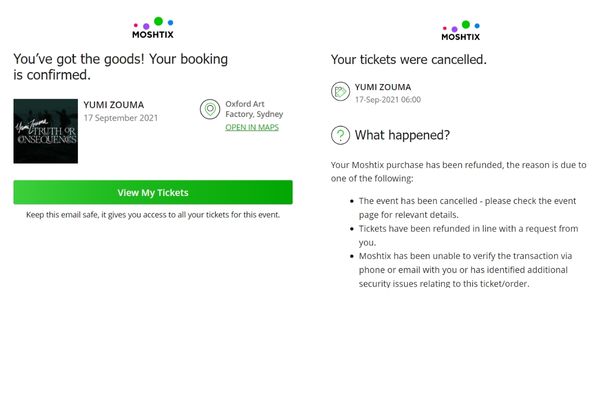Viewport: 600px width, 400px height.
Task: Click the Tickets have been refunded bullet point
Action: [468, 235]
